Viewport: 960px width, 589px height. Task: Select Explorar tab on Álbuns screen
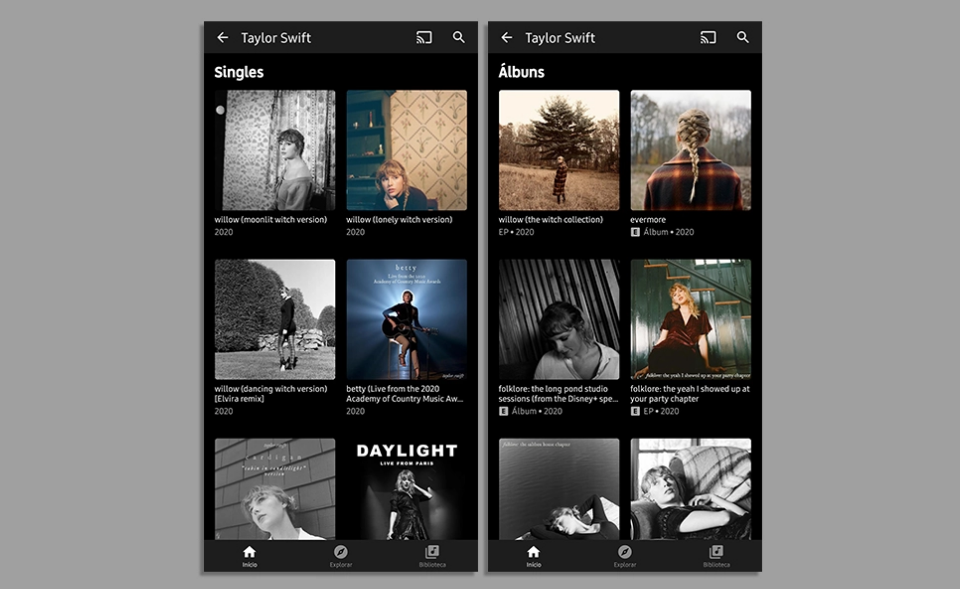[x=625, y=556]
